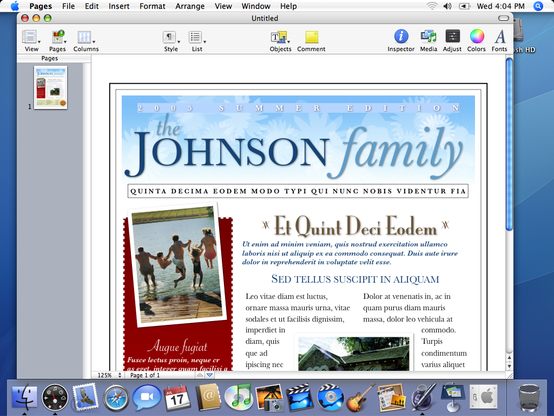Go to previous page arrow
The width and height of the screenshot is (554, 416).
[200, 375]
